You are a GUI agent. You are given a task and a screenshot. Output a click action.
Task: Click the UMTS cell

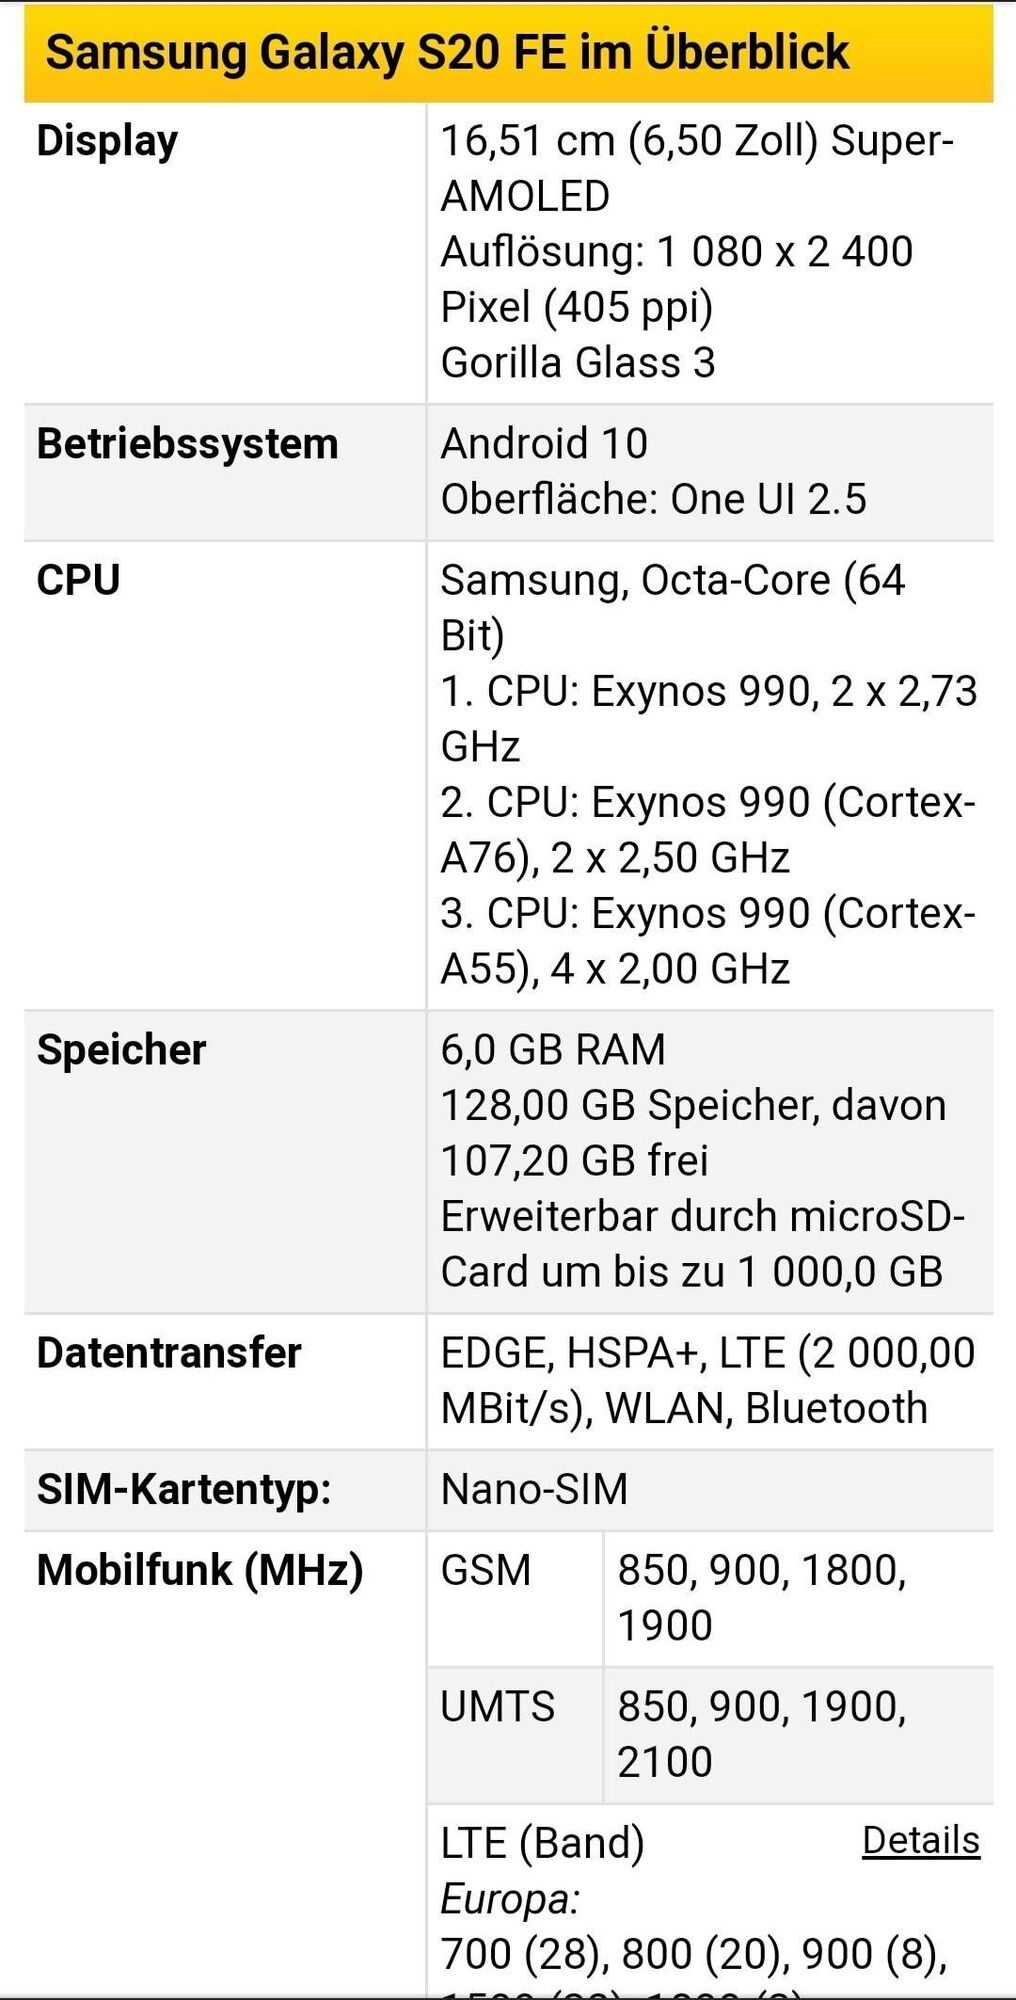(x=497, y=1706)
